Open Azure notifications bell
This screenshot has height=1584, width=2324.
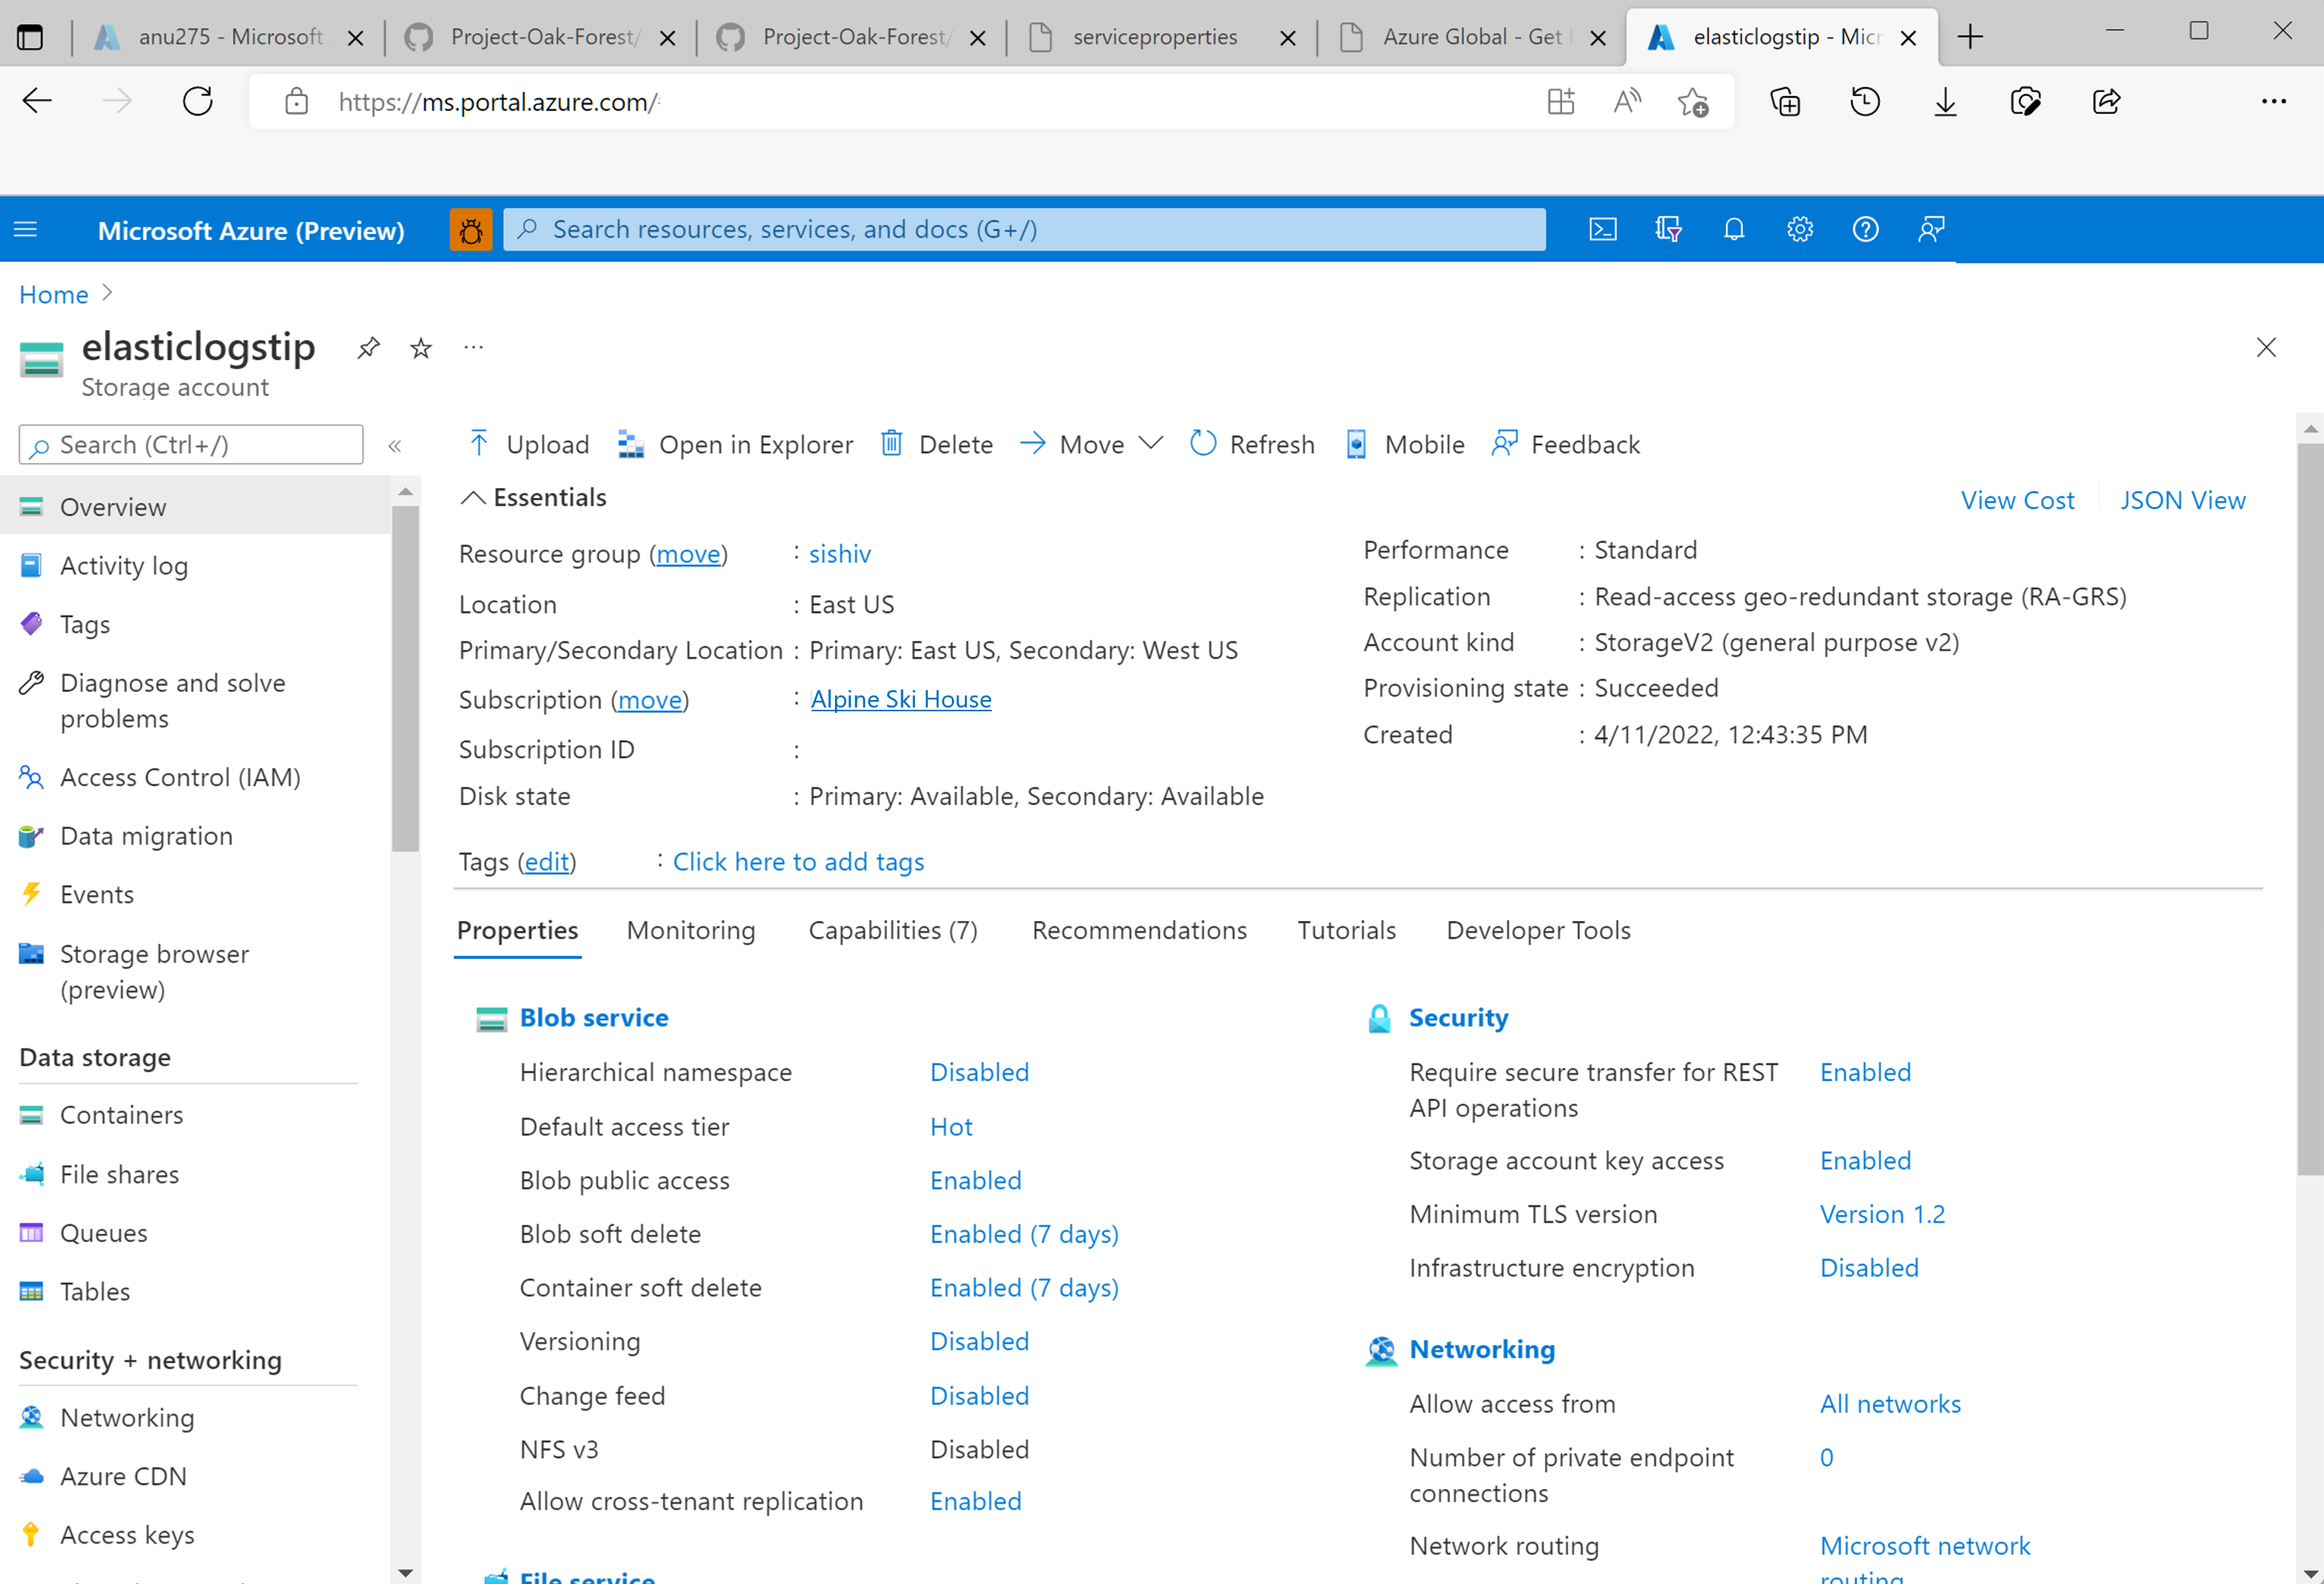click(x=1733, y=229)
